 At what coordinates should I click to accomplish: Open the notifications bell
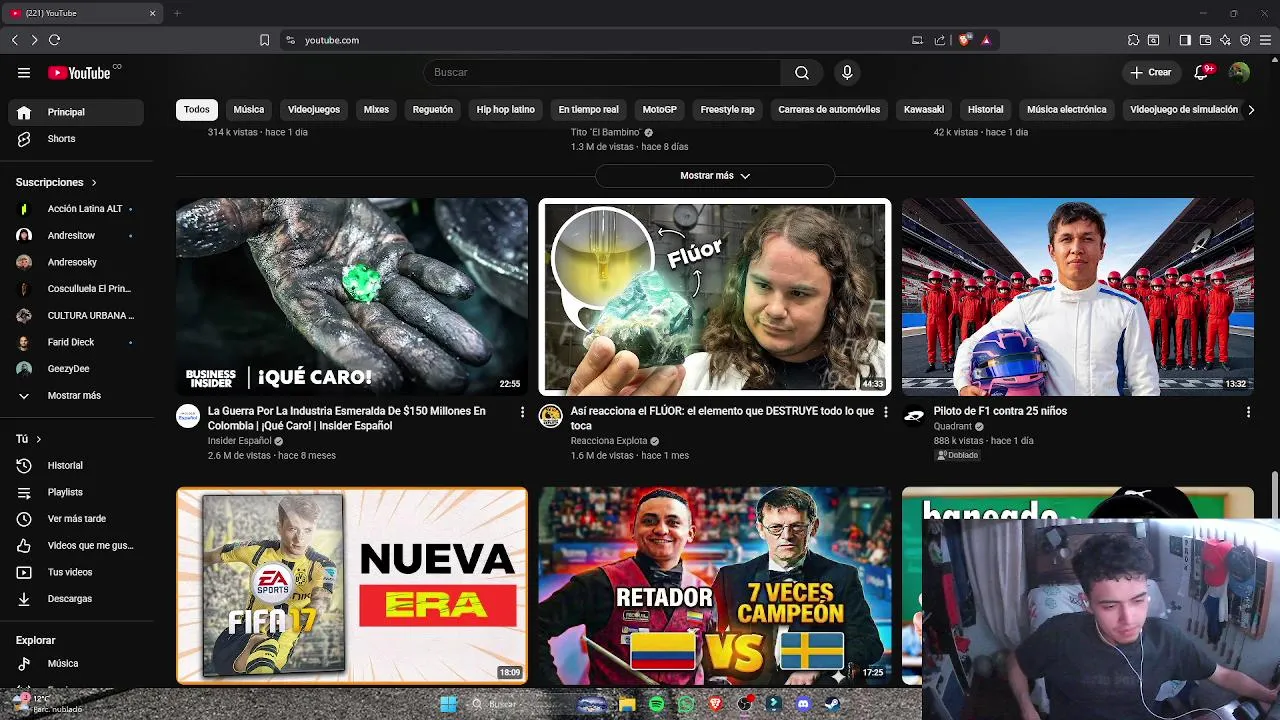pyautogui.click(x=1204, y=72)
